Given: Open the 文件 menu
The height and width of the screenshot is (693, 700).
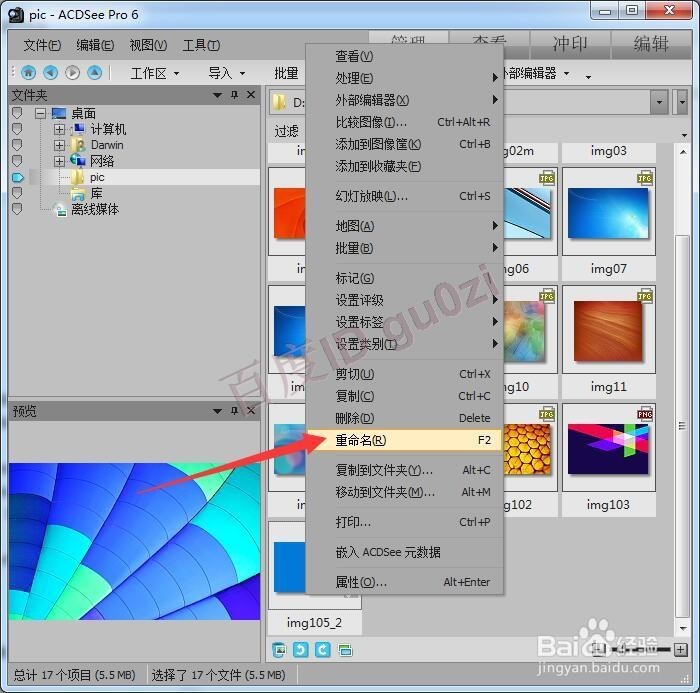Looking at the screenshot, I should pyautogui.click(x=42, y=45).
